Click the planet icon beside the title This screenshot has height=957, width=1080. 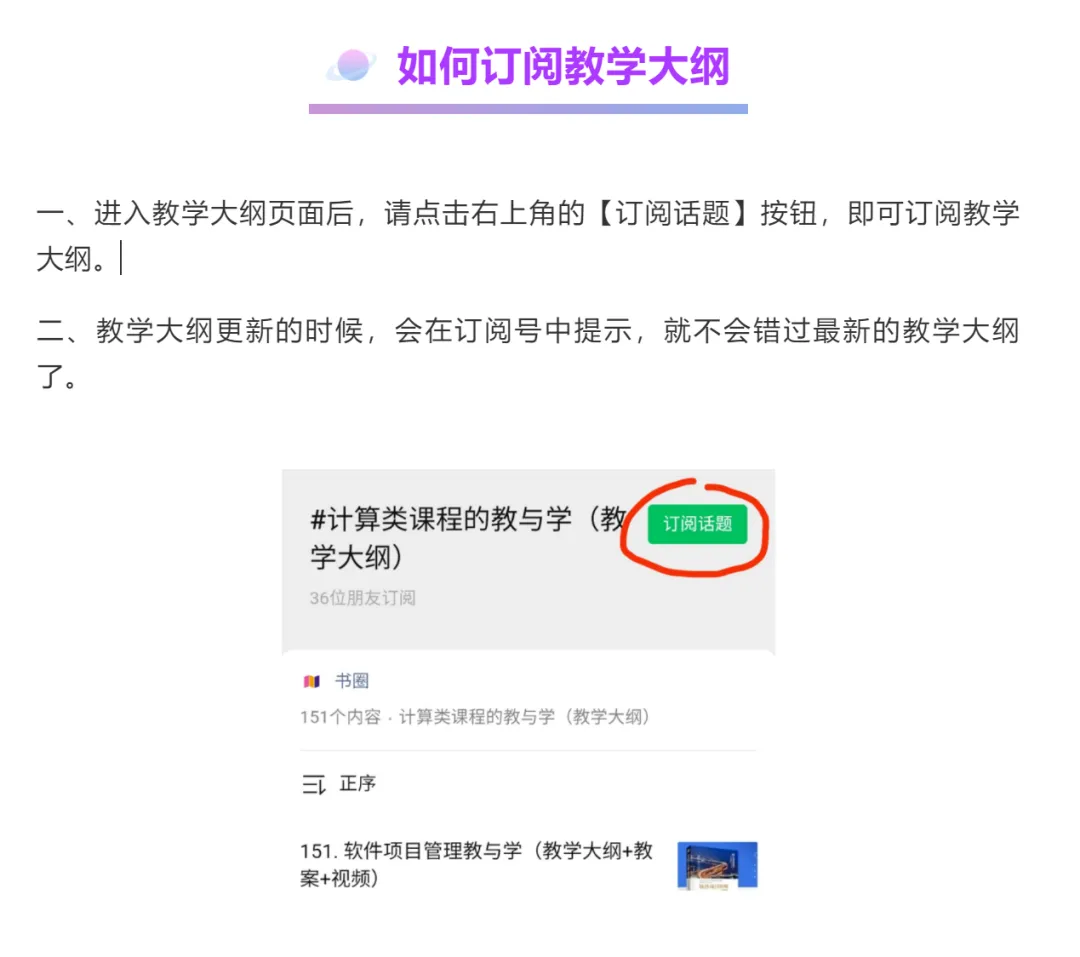(351, 66)
